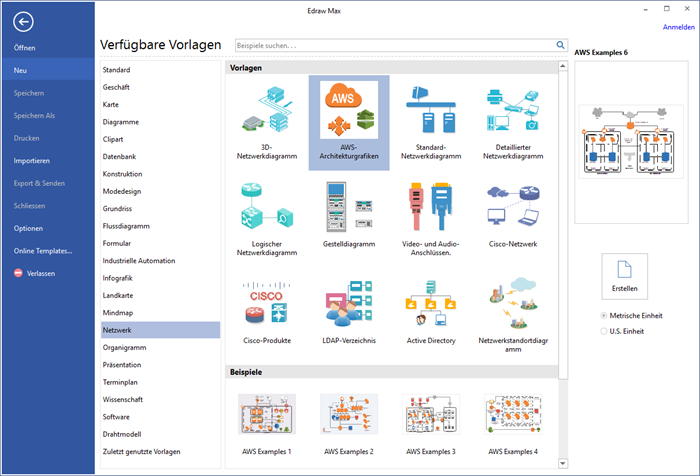Viewport: 700px width, 476px height.
Task: Click the search magnifier icon
Action: pos(560,45)
